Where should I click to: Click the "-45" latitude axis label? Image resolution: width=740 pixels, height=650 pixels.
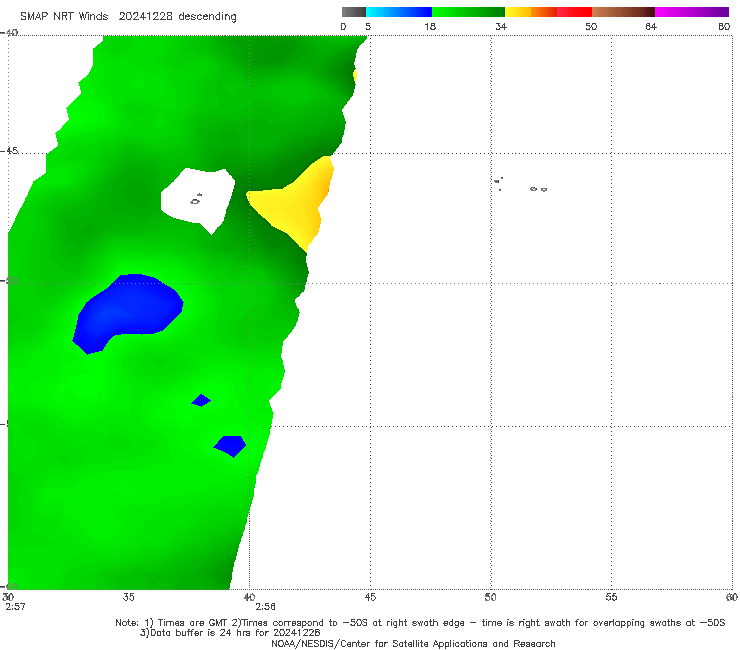point(9,151)
